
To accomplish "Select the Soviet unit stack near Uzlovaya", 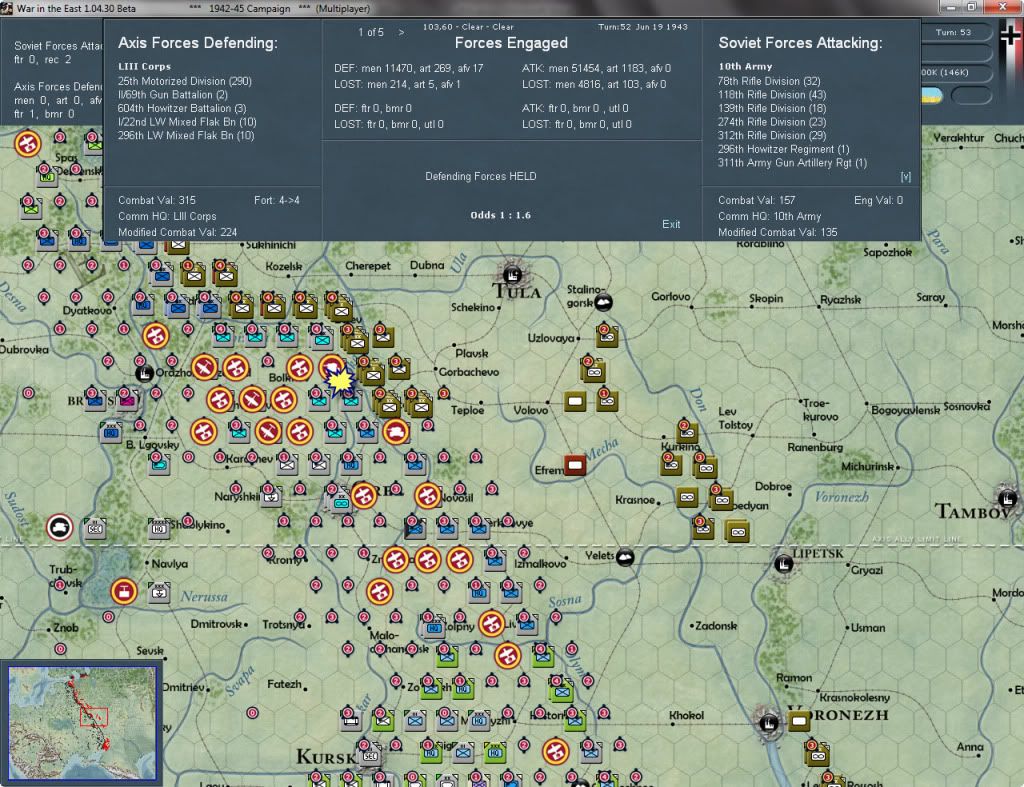I will [x=607, y=336].
